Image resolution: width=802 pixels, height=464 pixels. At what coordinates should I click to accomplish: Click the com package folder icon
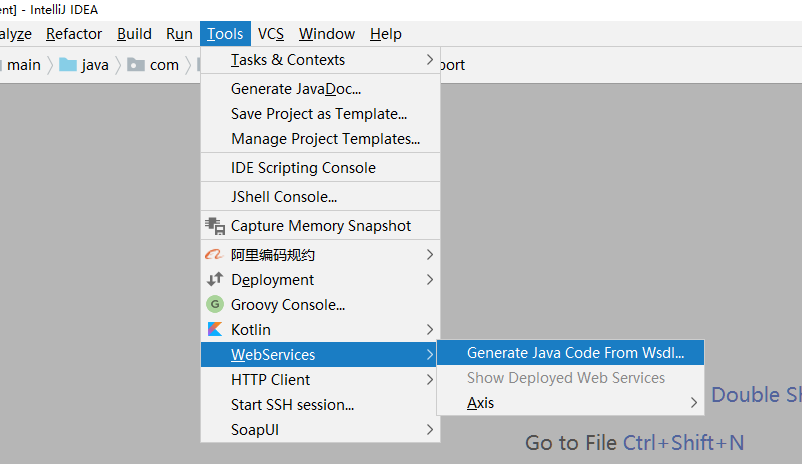pyautogui.click(x=136, y=64)
